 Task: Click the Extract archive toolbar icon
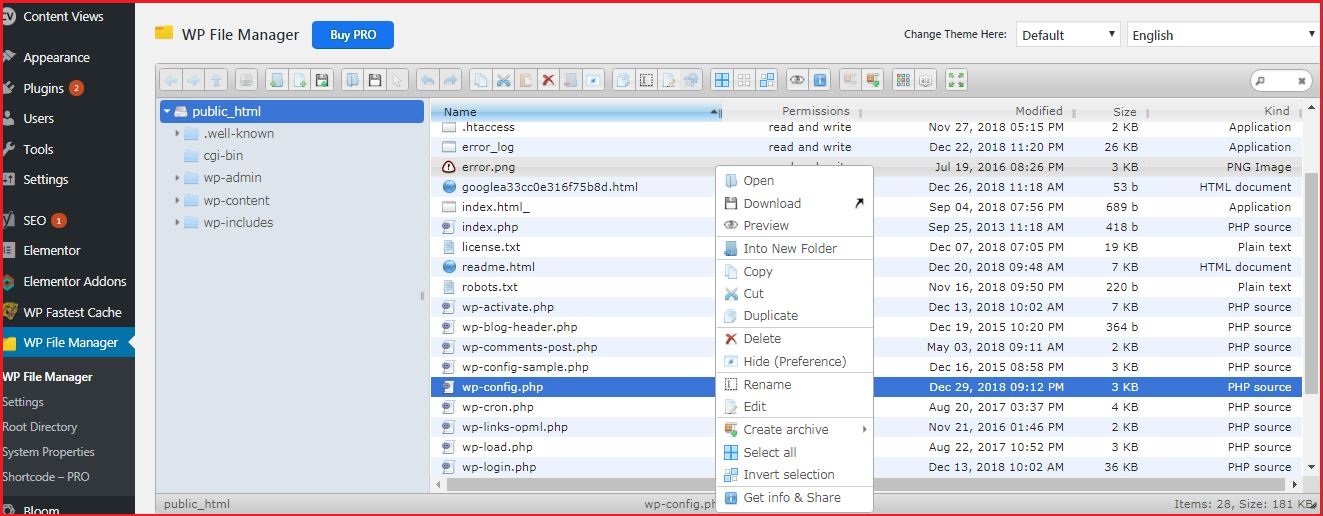pyautogui.click(x=849, y=80)
